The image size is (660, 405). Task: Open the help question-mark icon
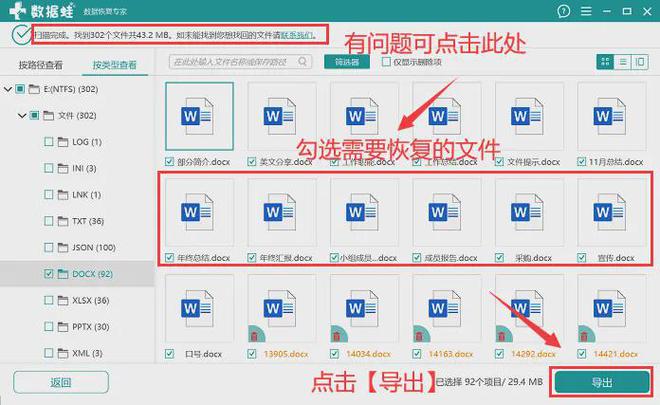563,11
